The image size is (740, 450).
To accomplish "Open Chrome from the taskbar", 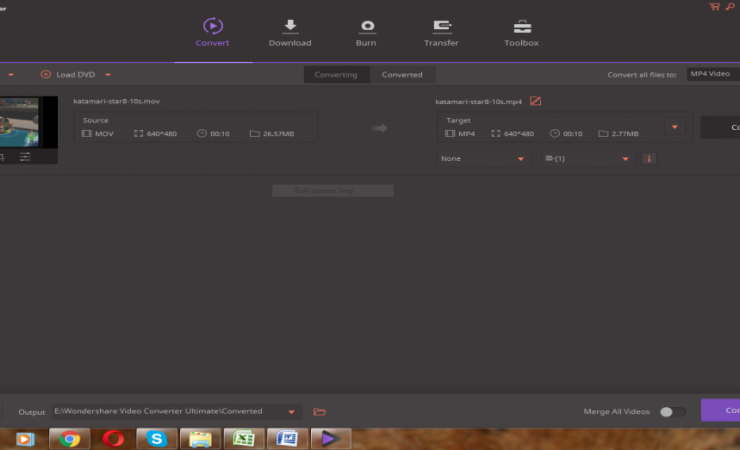I will click(x=69, y=439).
